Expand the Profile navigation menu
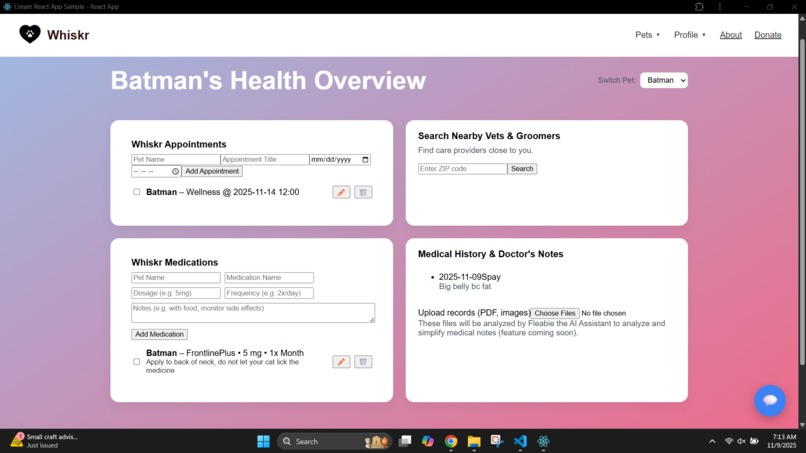This screenshot has height=453, width=806. 690,35
